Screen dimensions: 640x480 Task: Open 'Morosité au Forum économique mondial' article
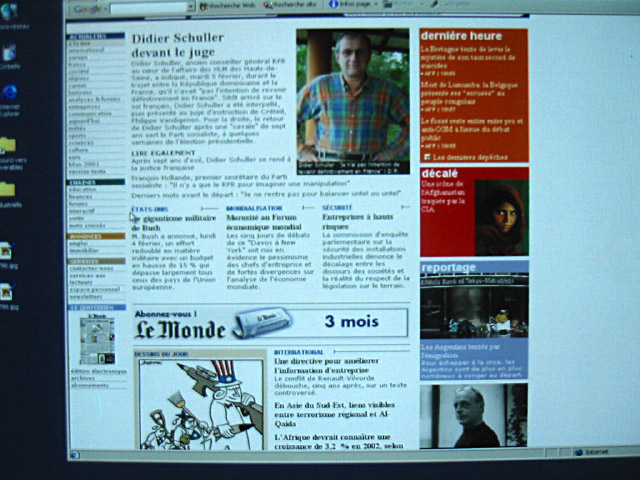[264, 222]
